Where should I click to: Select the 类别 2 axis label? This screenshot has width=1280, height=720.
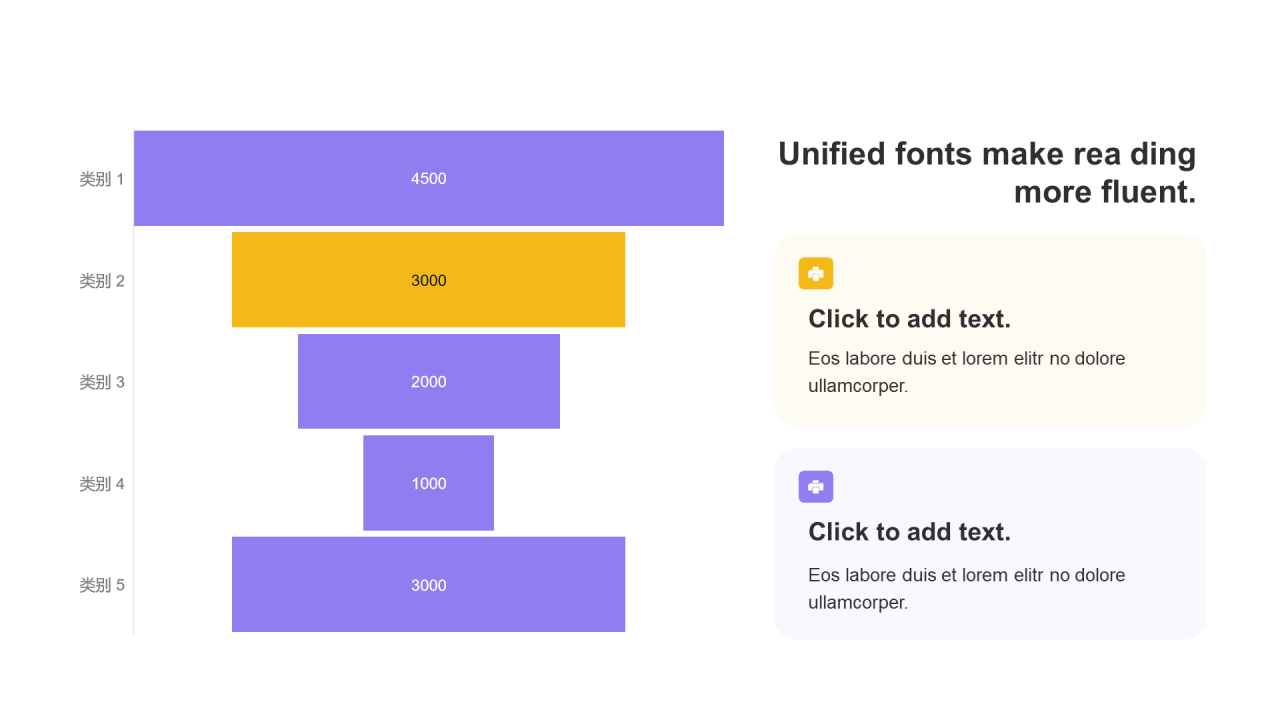pyautogui.click(x=102, y=281)
